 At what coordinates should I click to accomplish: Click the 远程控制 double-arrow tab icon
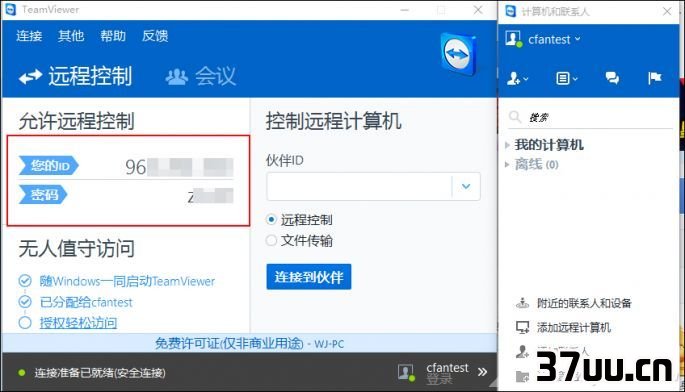pos(30,77)
